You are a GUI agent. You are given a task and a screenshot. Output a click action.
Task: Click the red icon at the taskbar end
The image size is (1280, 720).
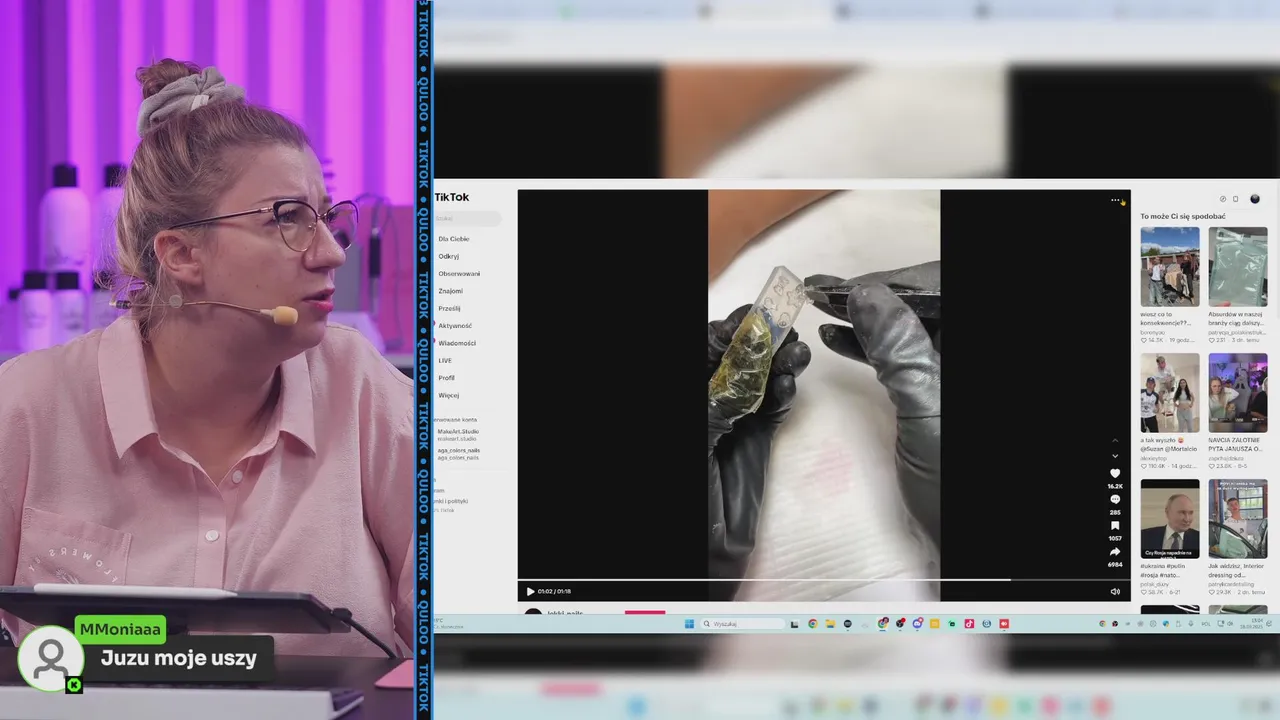click(x=1004, y=624)
